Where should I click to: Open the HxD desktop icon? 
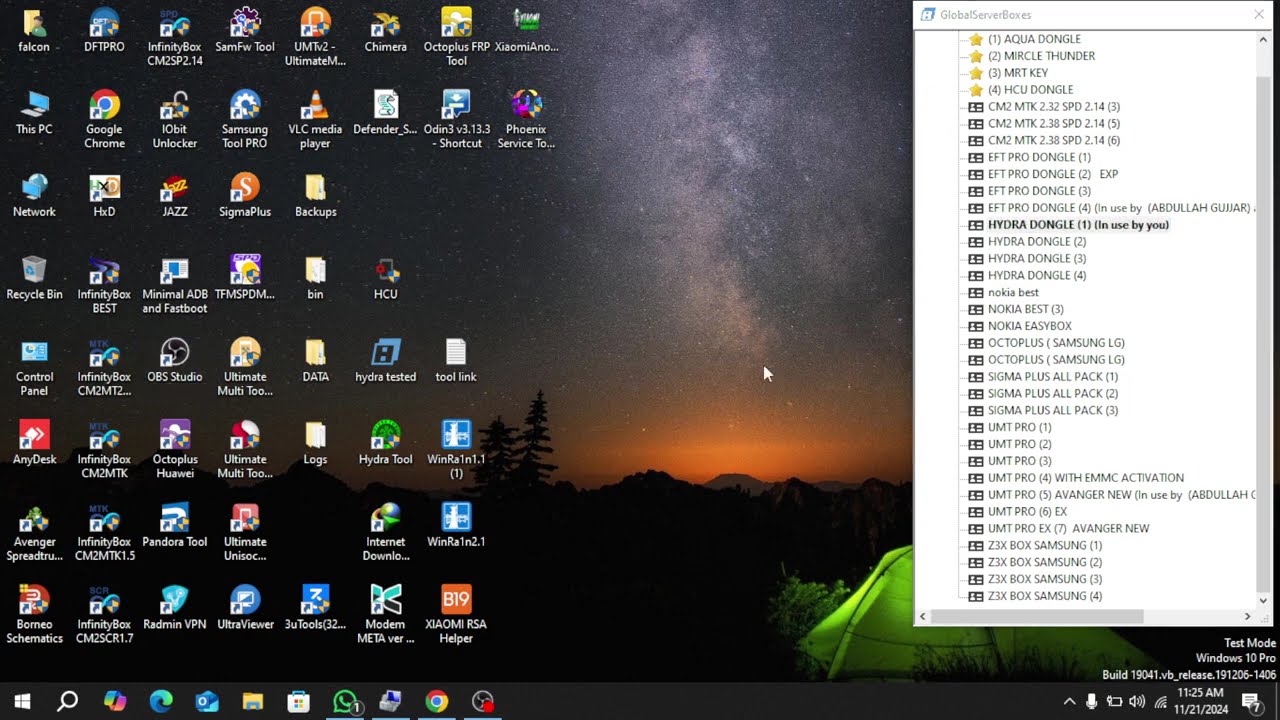pos(104,196)
